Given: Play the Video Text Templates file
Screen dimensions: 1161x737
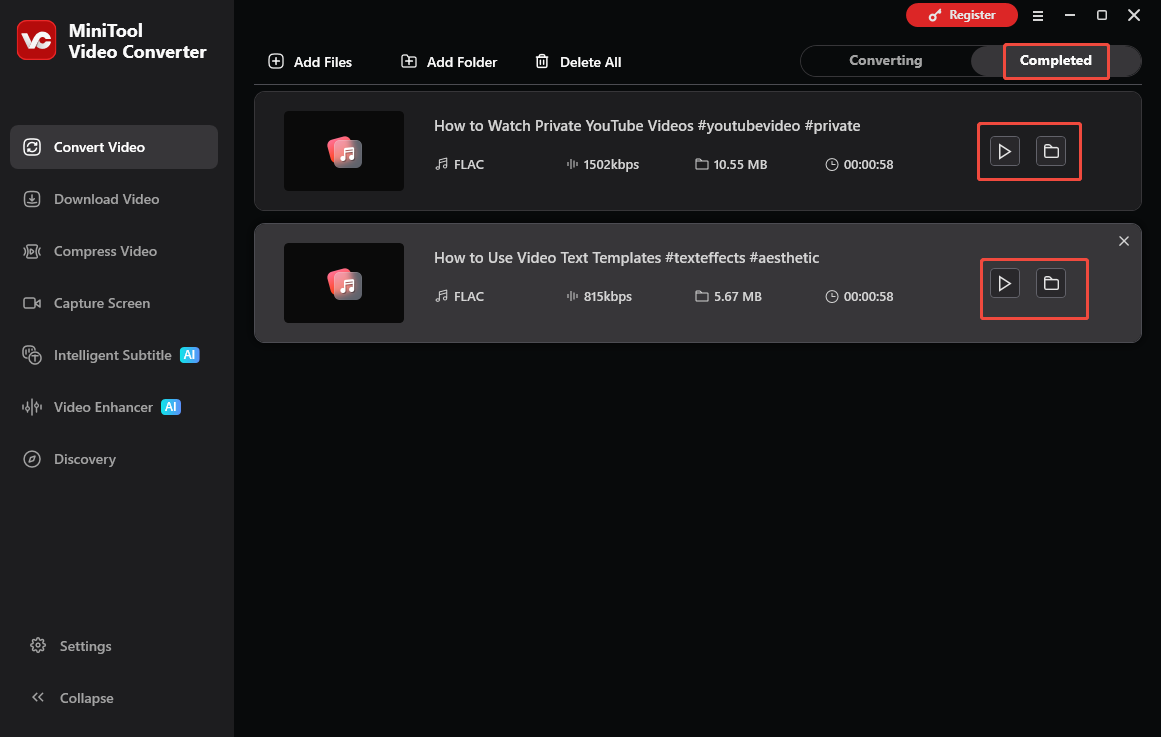Looking at the screenshot, I should (1005, 283).
